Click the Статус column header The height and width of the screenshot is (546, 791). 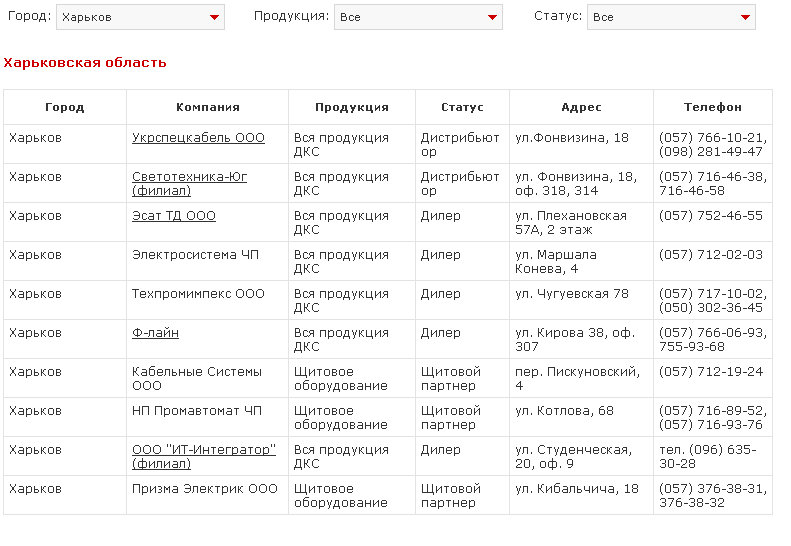pyautogui.click(x=462, y=107)
